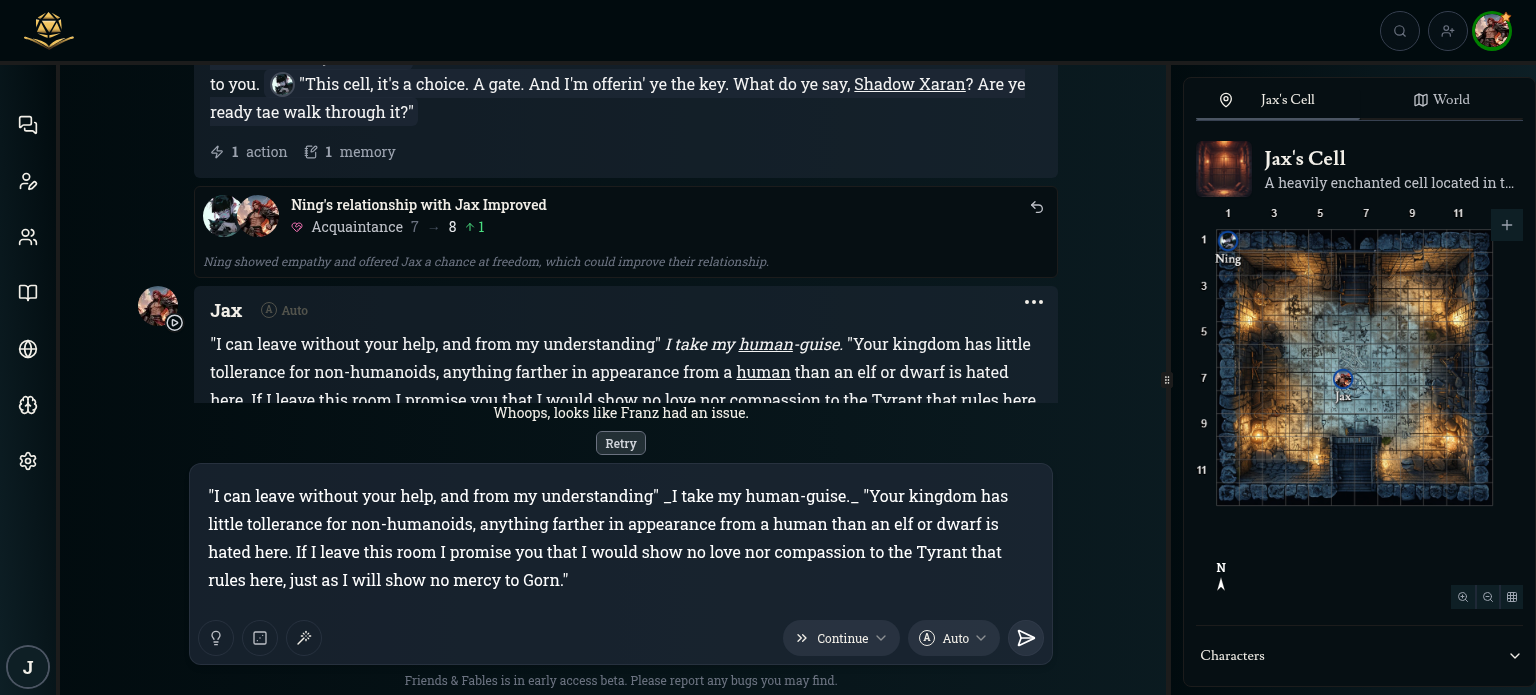Click the Retry button
This screenshot has height=695, width=1536.
[x=621, y=443]
